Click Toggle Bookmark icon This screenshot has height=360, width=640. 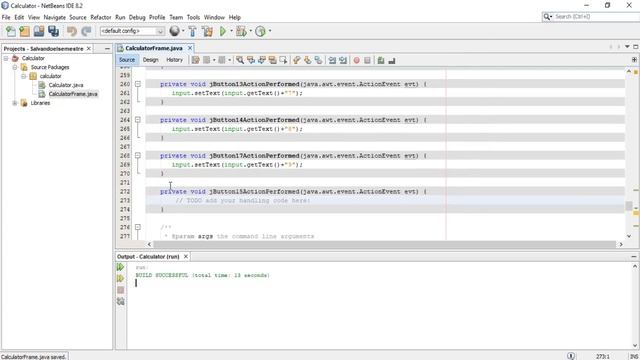[318, 60]
